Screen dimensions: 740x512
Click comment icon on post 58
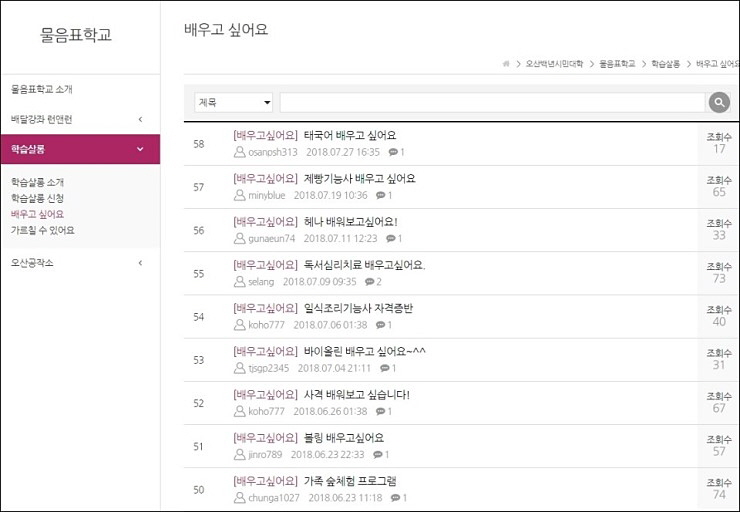point(392,152)
